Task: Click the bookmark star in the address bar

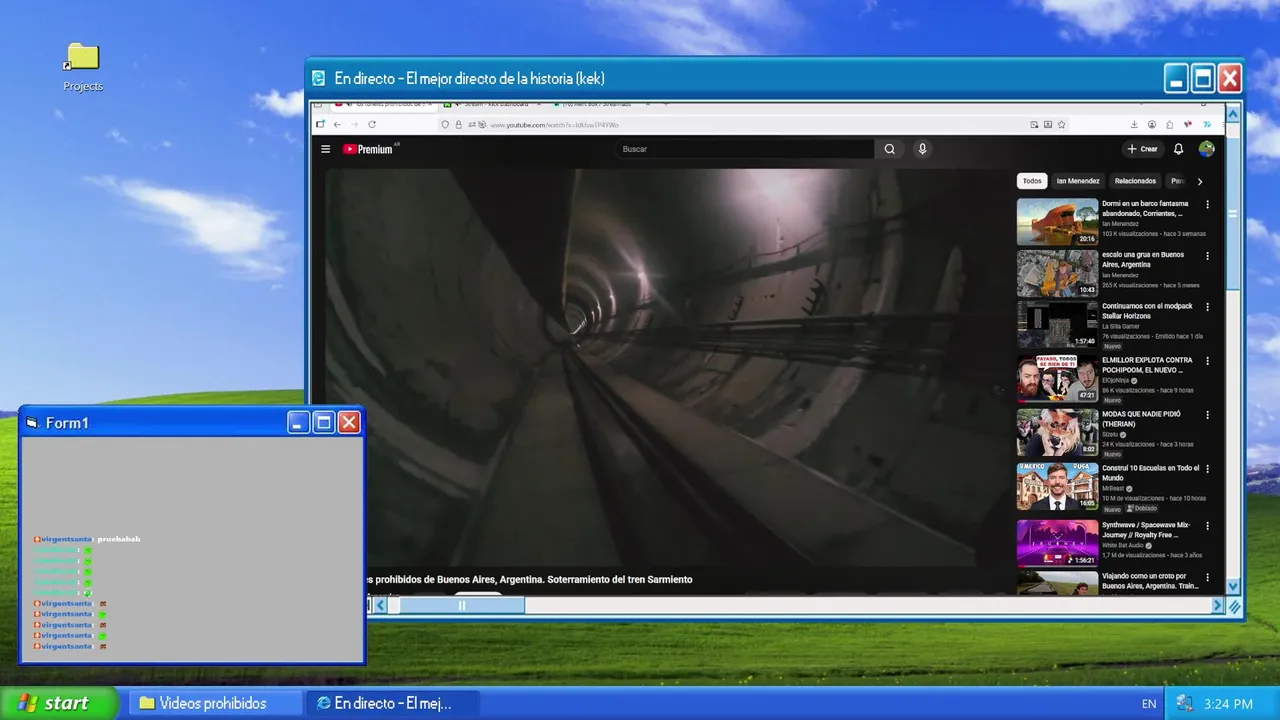Action: [1062, 124]
